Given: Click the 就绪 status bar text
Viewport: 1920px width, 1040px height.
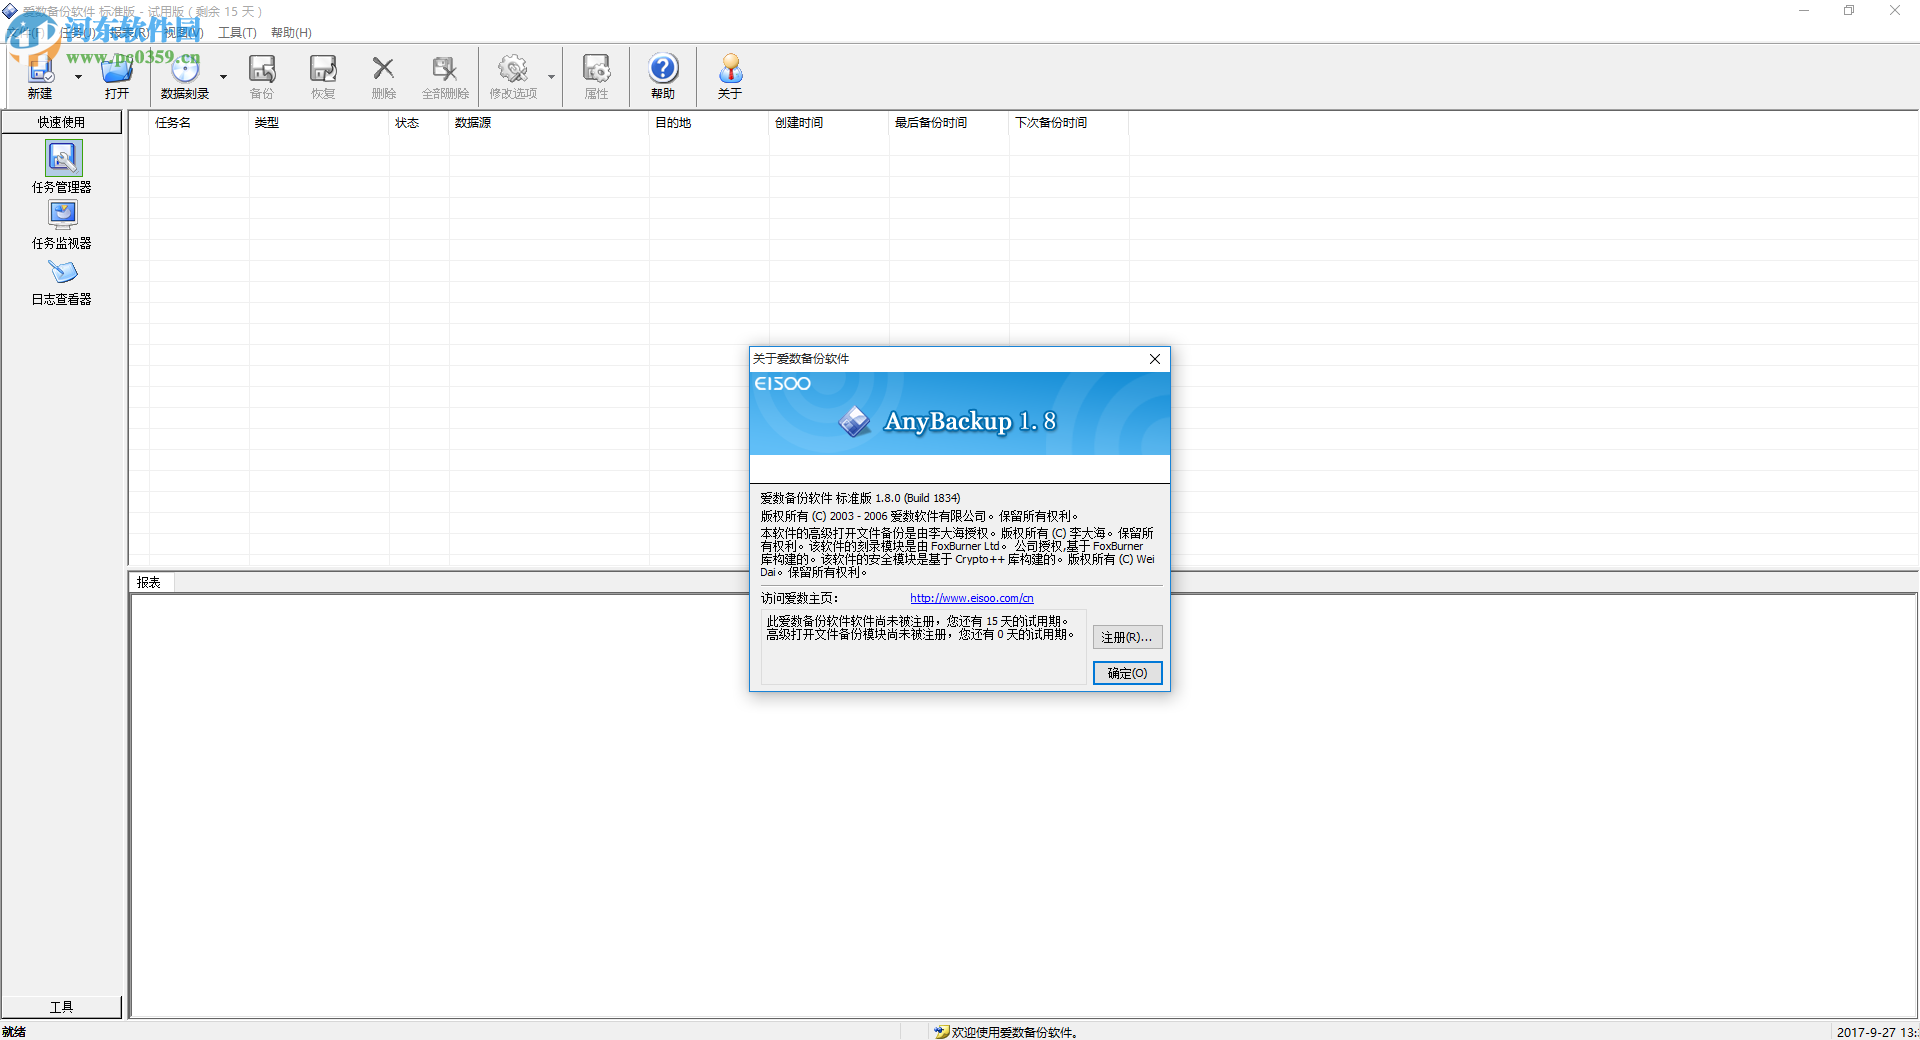Looking at the screenshot, I should pos(14,1032).
